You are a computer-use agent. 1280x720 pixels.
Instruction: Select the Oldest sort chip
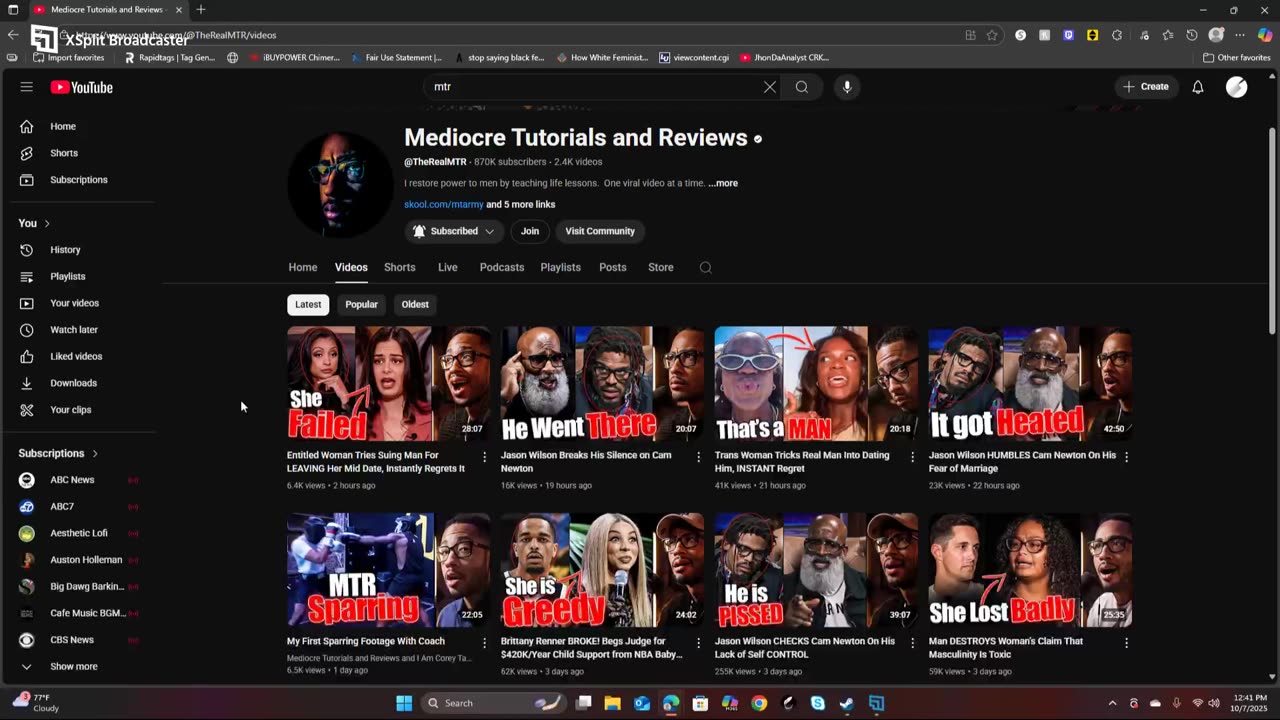pyautogui.click(x=415, y=304)
